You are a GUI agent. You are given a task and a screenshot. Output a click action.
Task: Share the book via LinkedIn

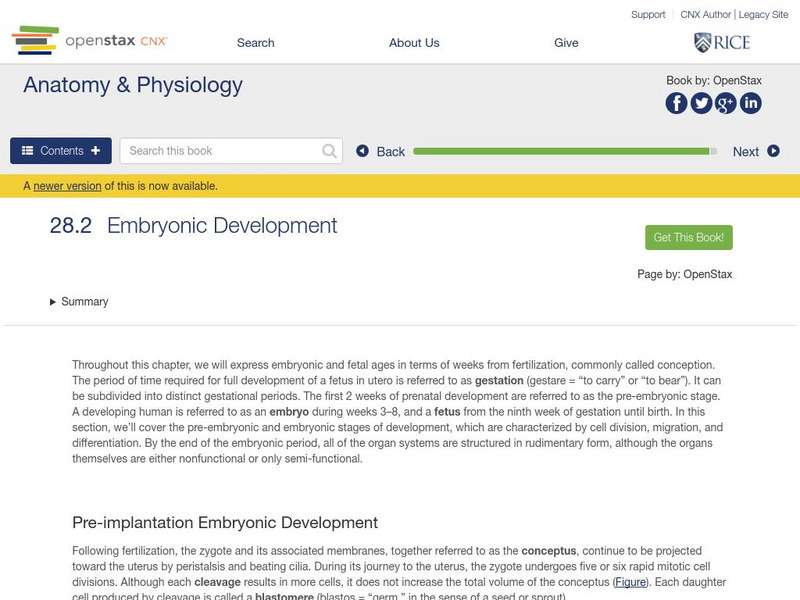(x=750, y=103)
